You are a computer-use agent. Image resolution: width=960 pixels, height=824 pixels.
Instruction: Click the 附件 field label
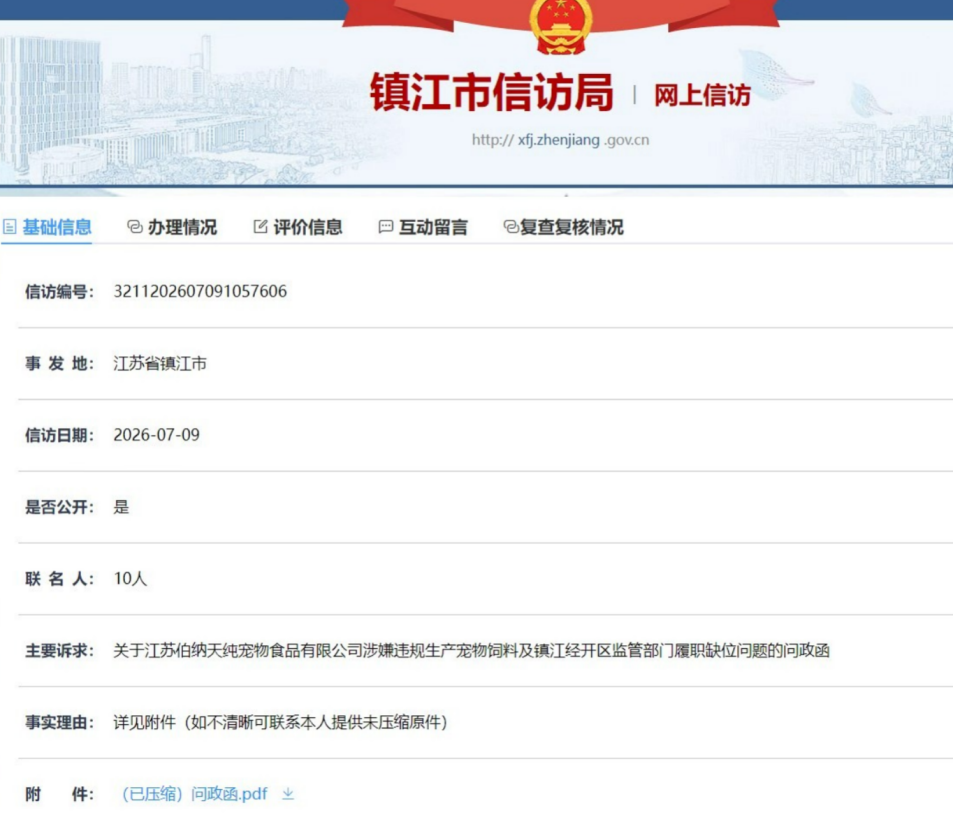pos(59,794)
